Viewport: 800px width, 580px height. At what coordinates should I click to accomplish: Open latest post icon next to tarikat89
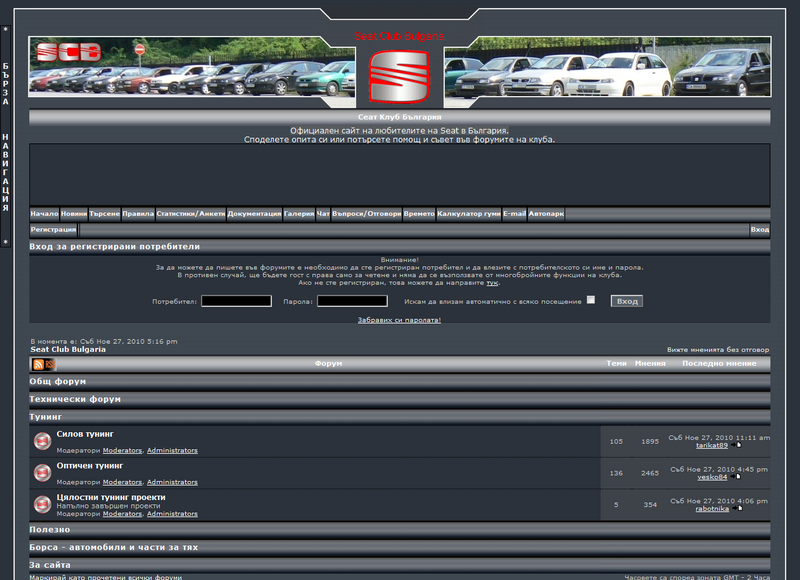[x=736, y=445]
